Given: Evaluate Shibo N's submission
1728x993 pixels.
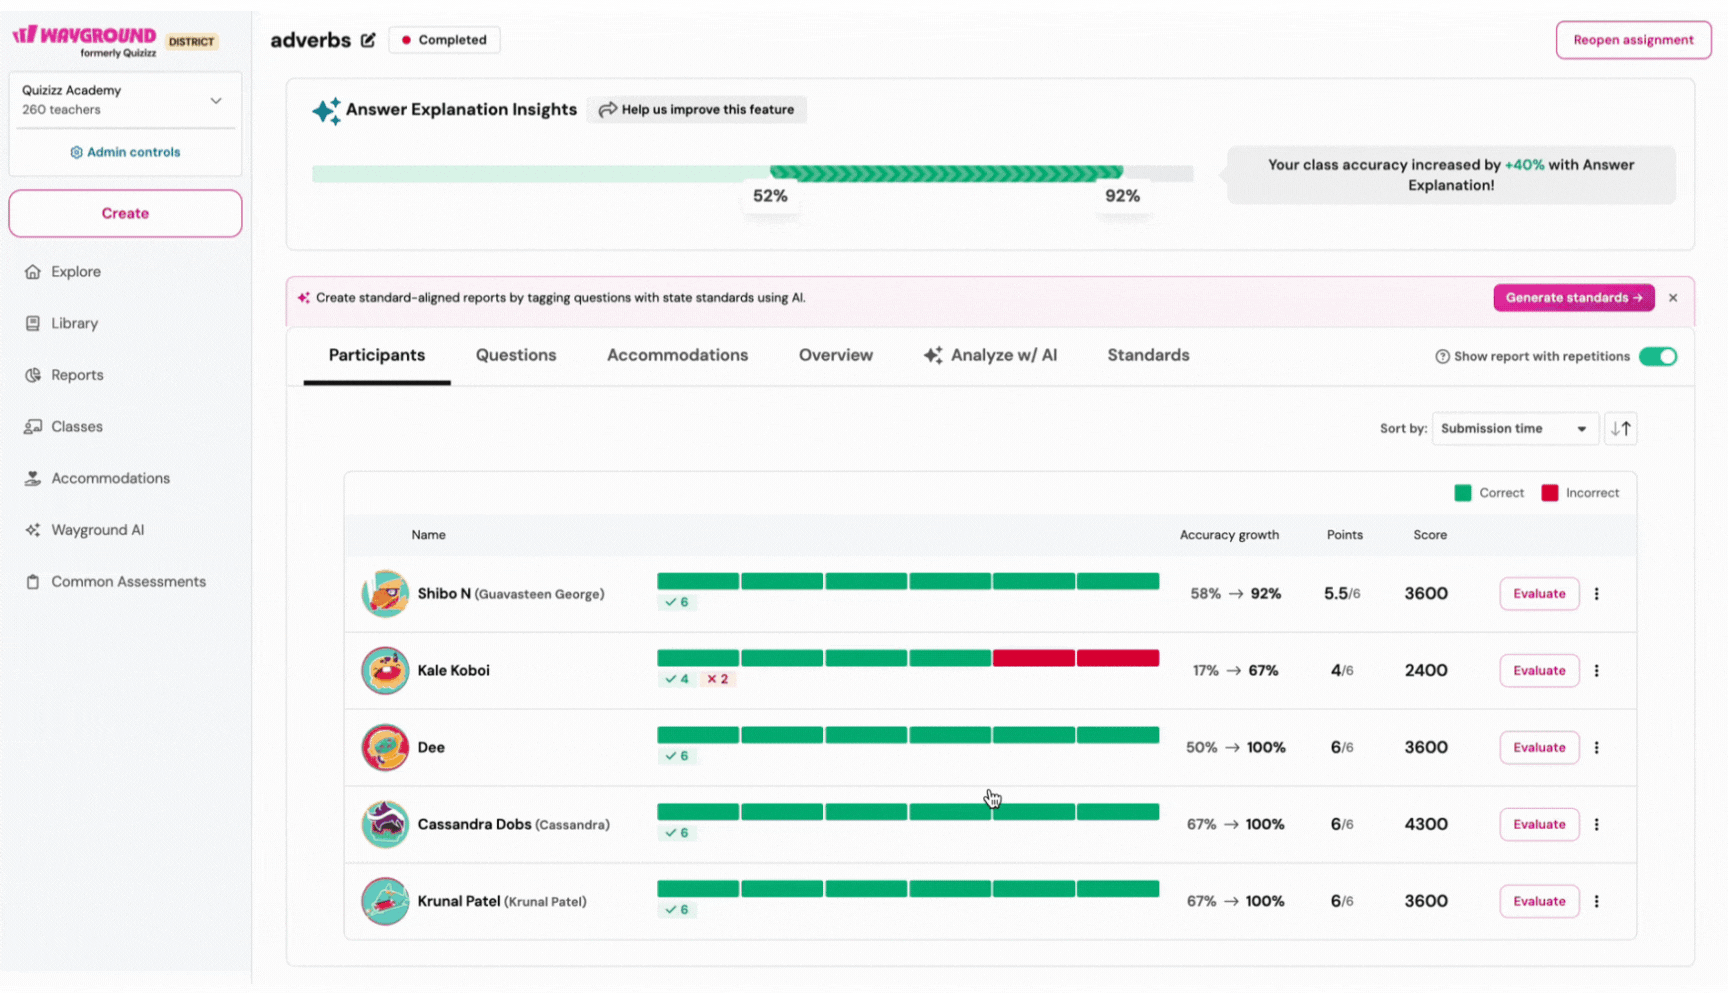Looking at the screenshot, I should pyautogui.click(x=1539, y=594).
